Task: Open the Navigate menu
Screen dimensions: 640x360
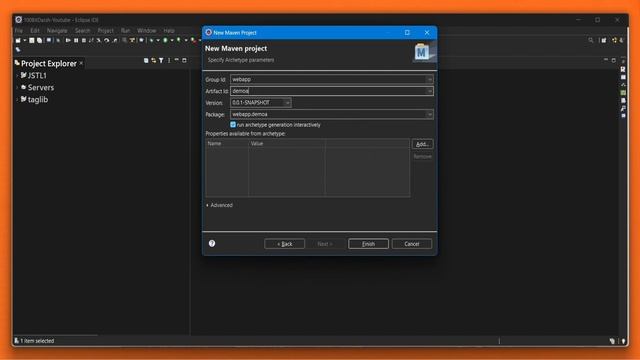Action: (x=57, y=31)
